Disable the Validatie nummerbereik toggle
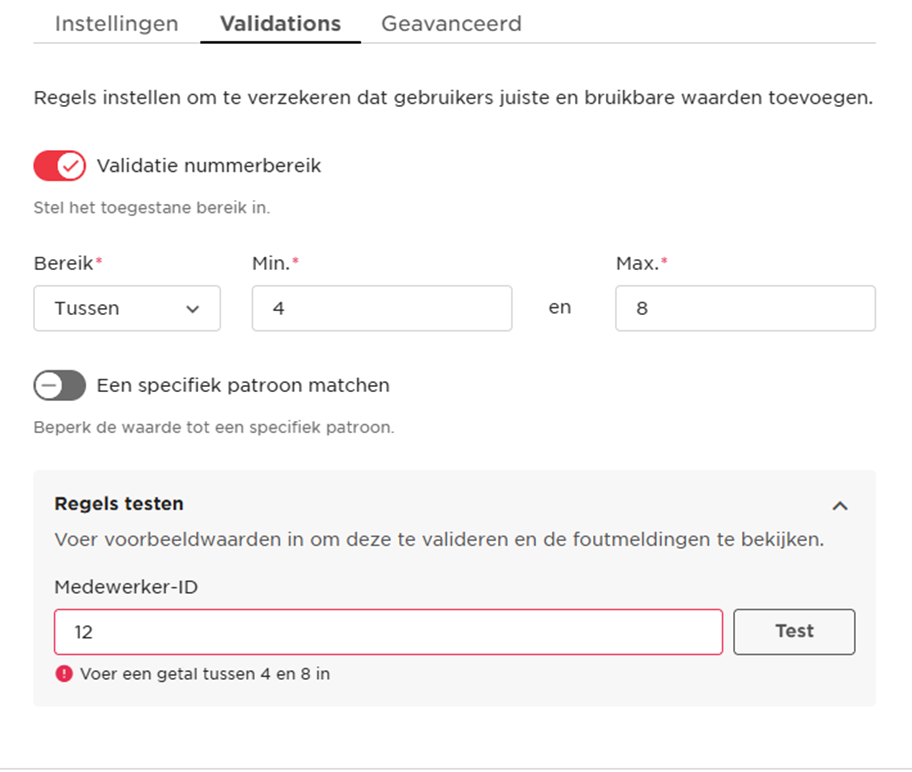 click(60, 166)
